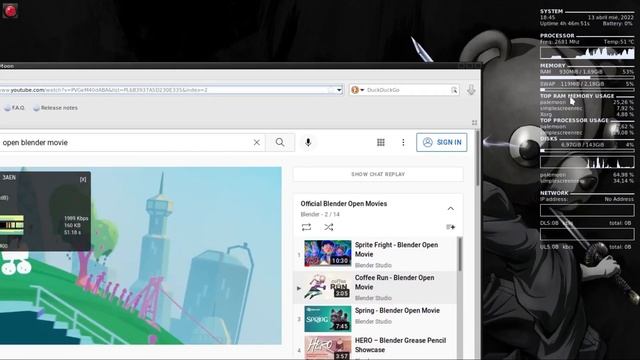Open the DuckDuckGo search engine selector
640x360 pixels.
point(357,90)
